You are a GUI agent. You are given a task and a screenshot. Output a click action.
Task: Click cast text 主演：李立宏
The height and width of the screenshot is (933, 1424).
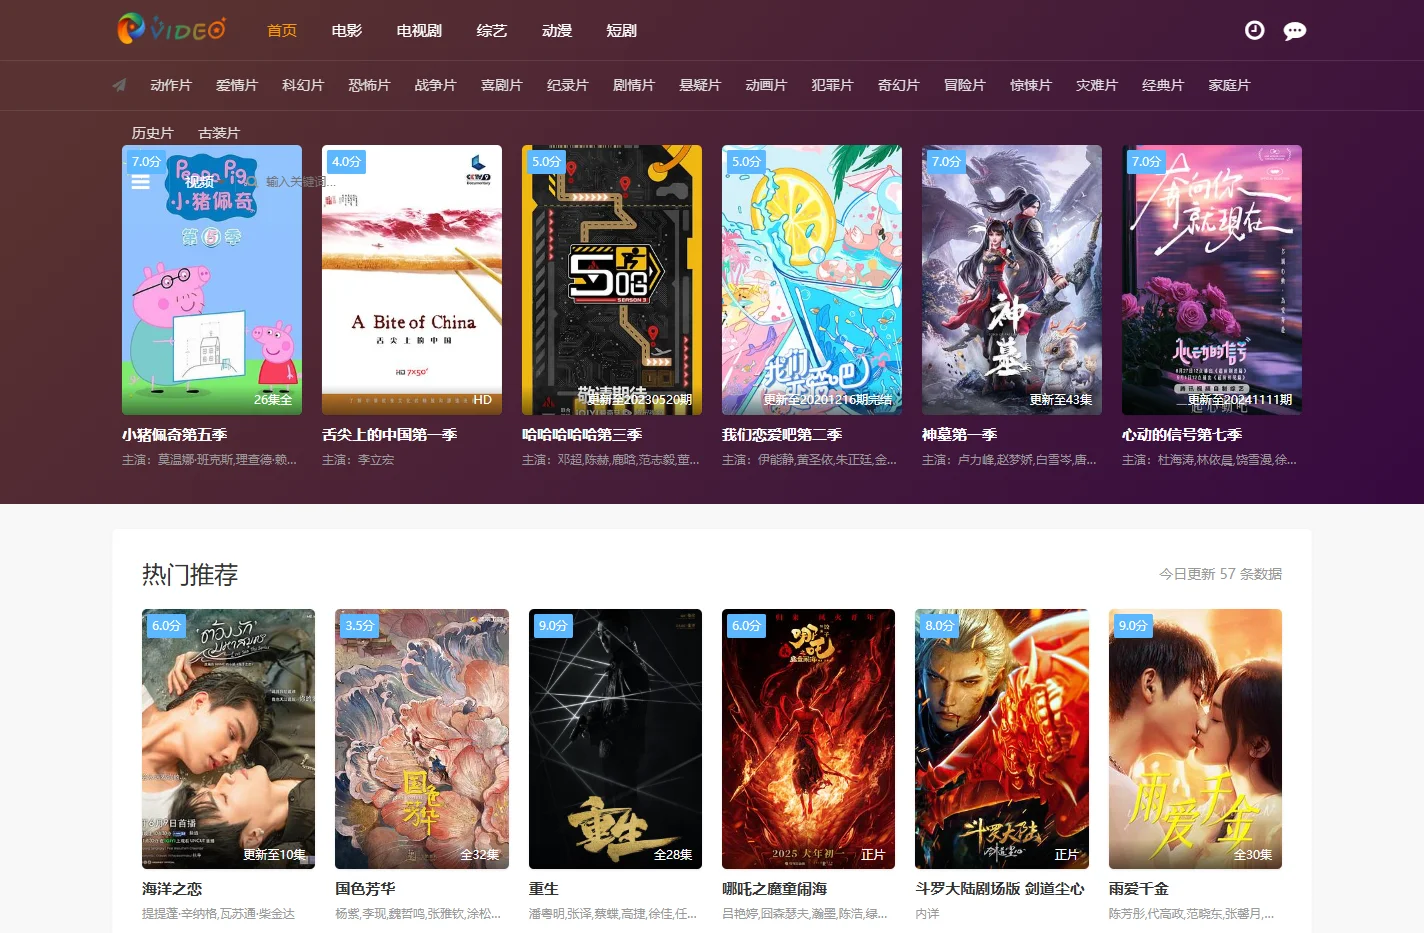click(x=358, y=460)
